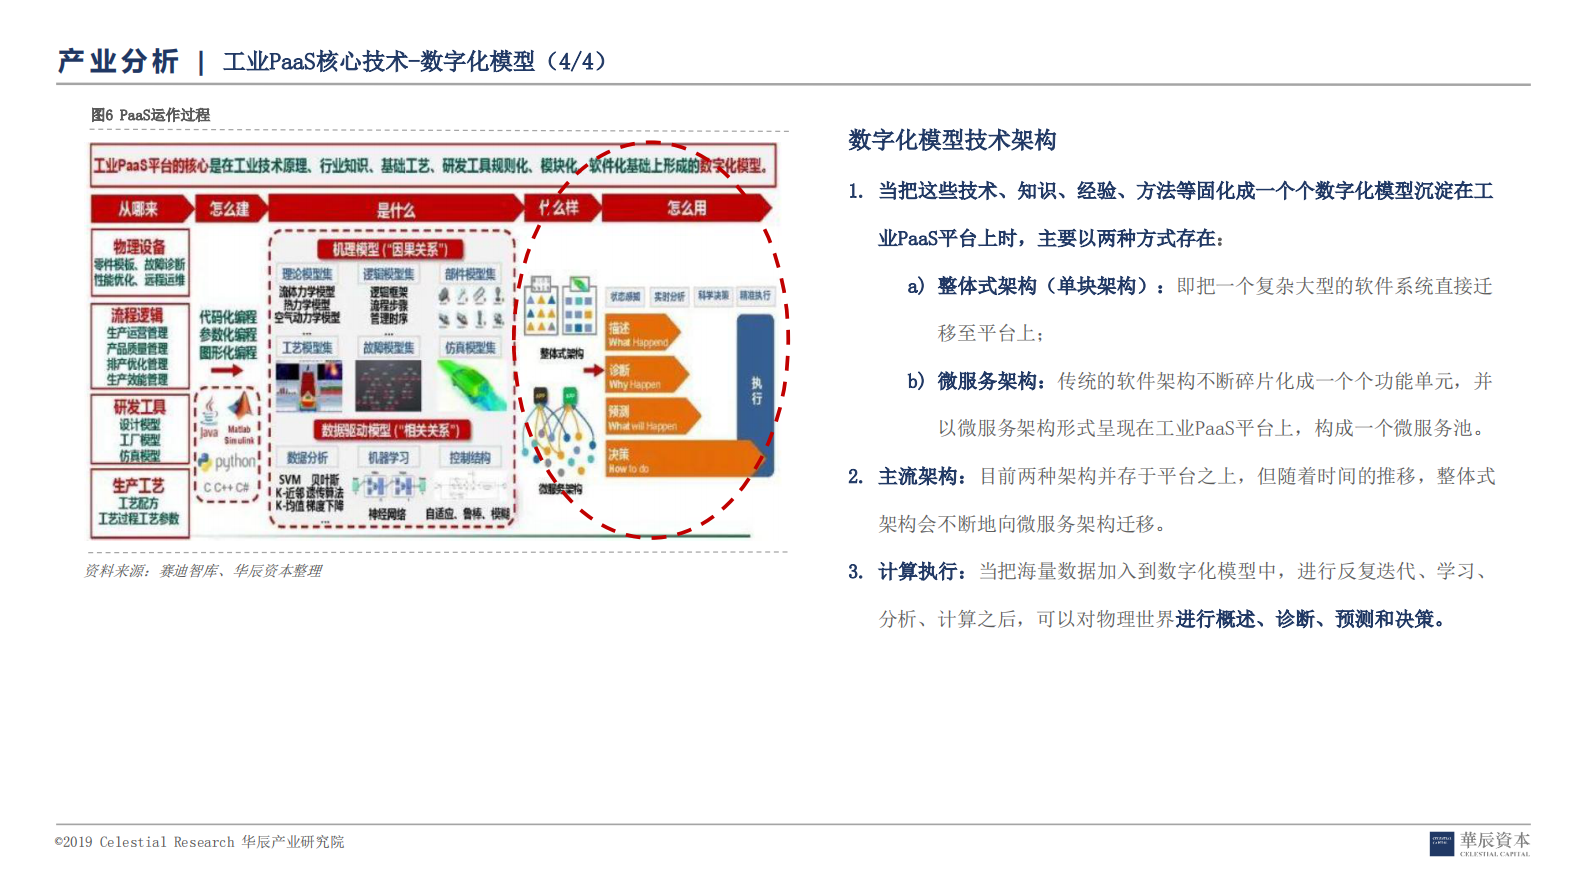The image size is (1587, 892).
Task: Click the 主流架构： bold text
Action: pos(923,476)
